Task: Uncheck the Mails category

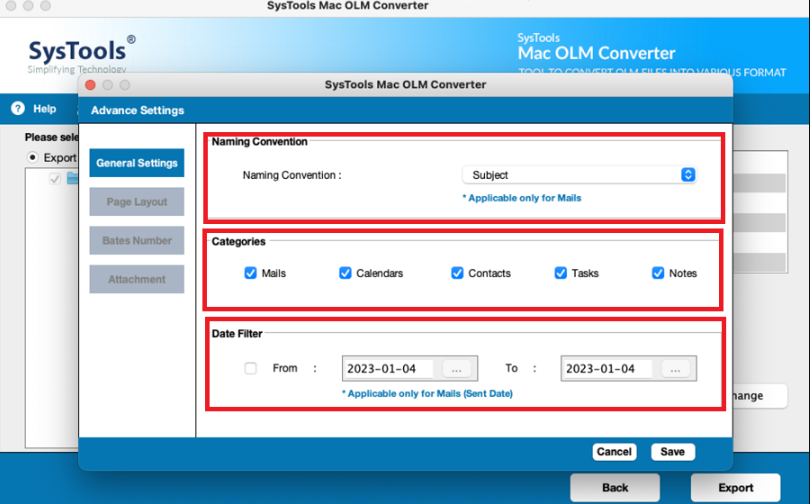Action: tap(251, 273)
